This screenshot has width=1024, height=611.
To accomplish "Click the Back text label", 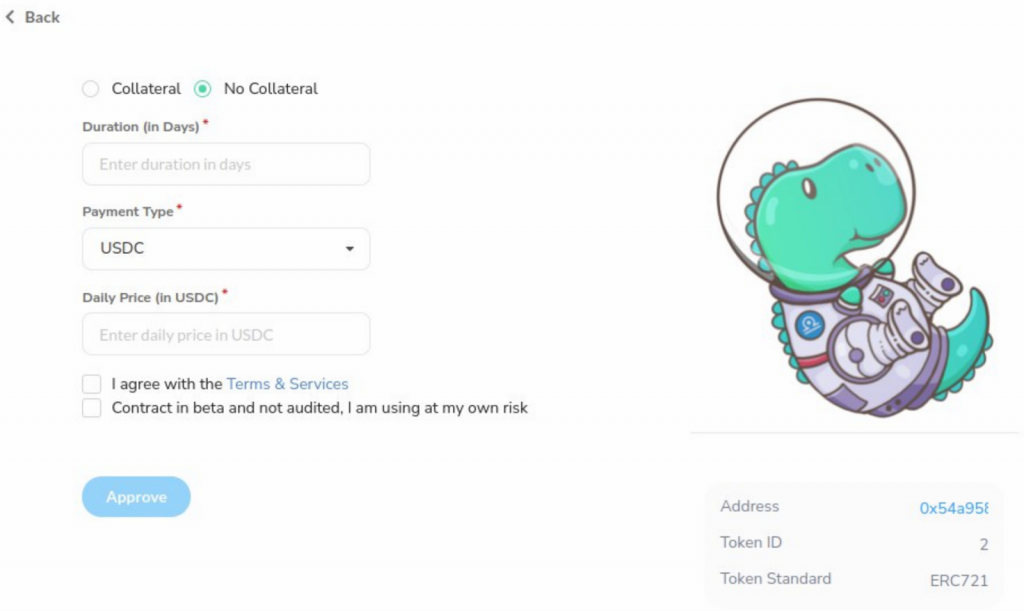I will 42,17.
